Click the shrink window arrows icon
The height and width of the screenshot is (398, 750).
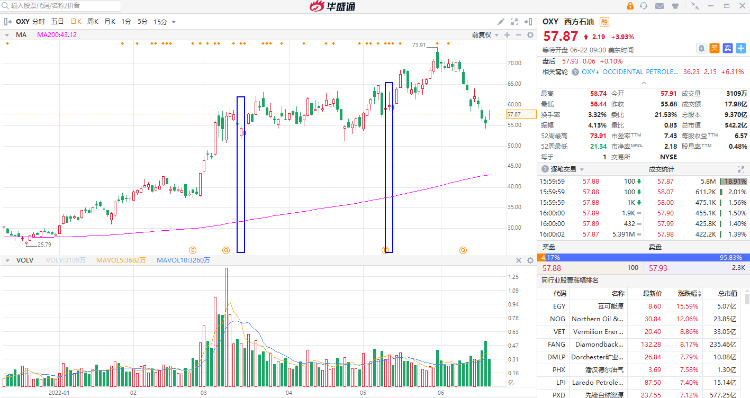coord(695,6)
